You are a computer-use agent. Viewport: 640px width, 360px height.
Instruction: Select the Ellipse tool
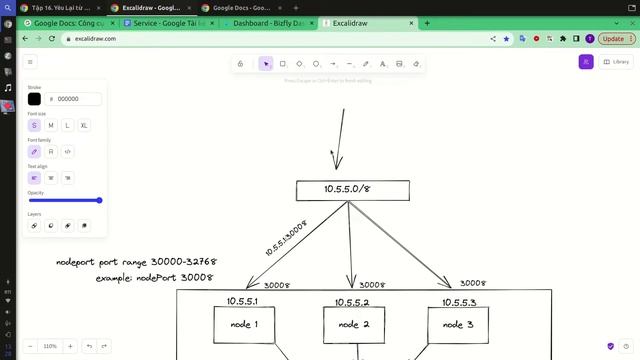(316, 64)
